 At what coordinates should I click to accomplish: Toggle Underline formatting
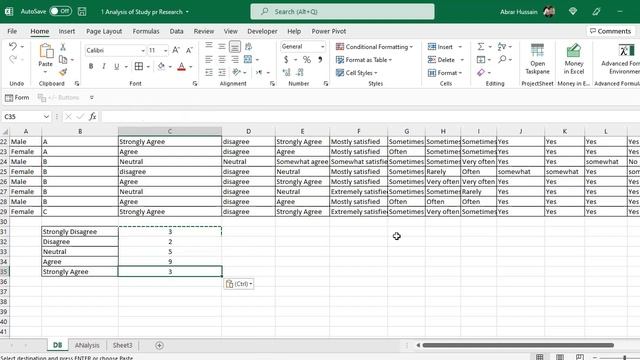point(117,66)
